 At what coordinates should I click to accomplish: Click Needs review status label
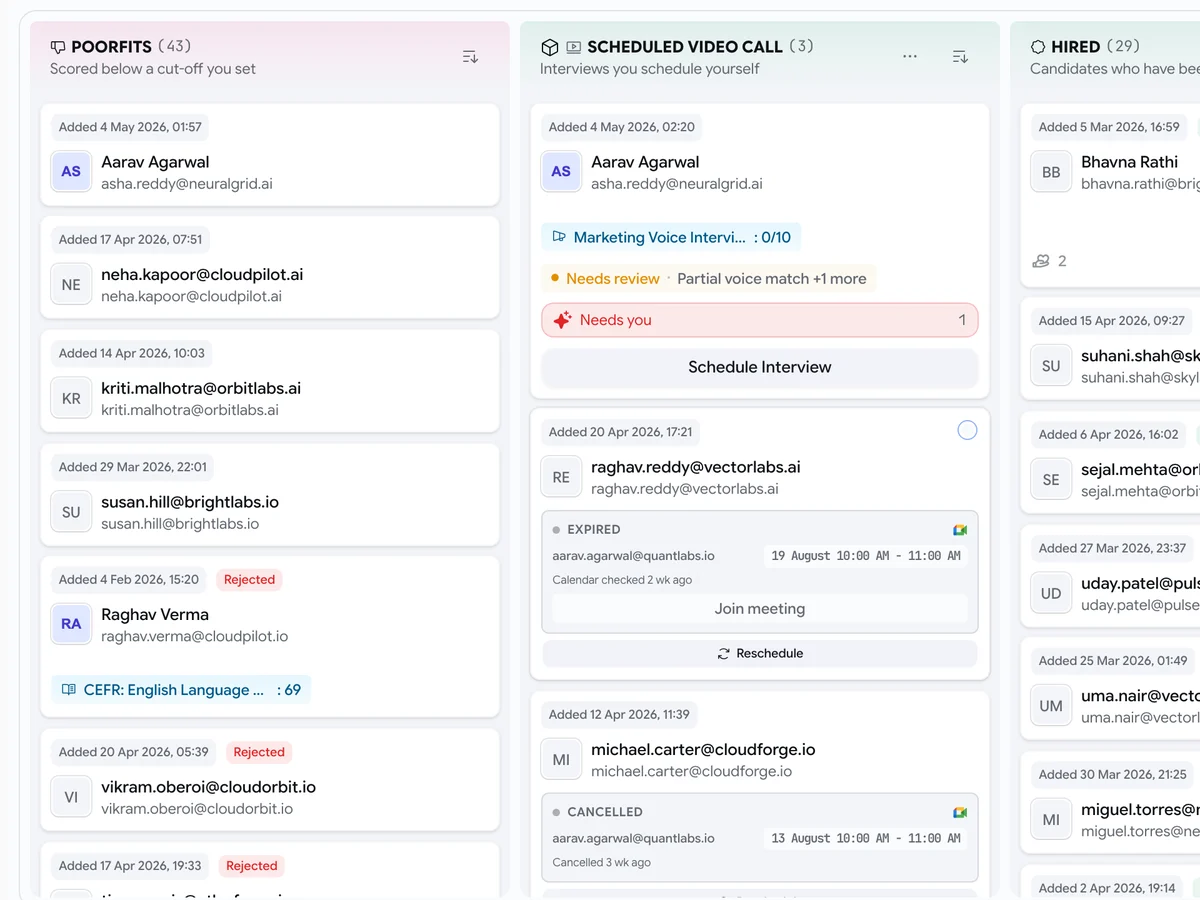pyautogui.click(x=612, y=279)
